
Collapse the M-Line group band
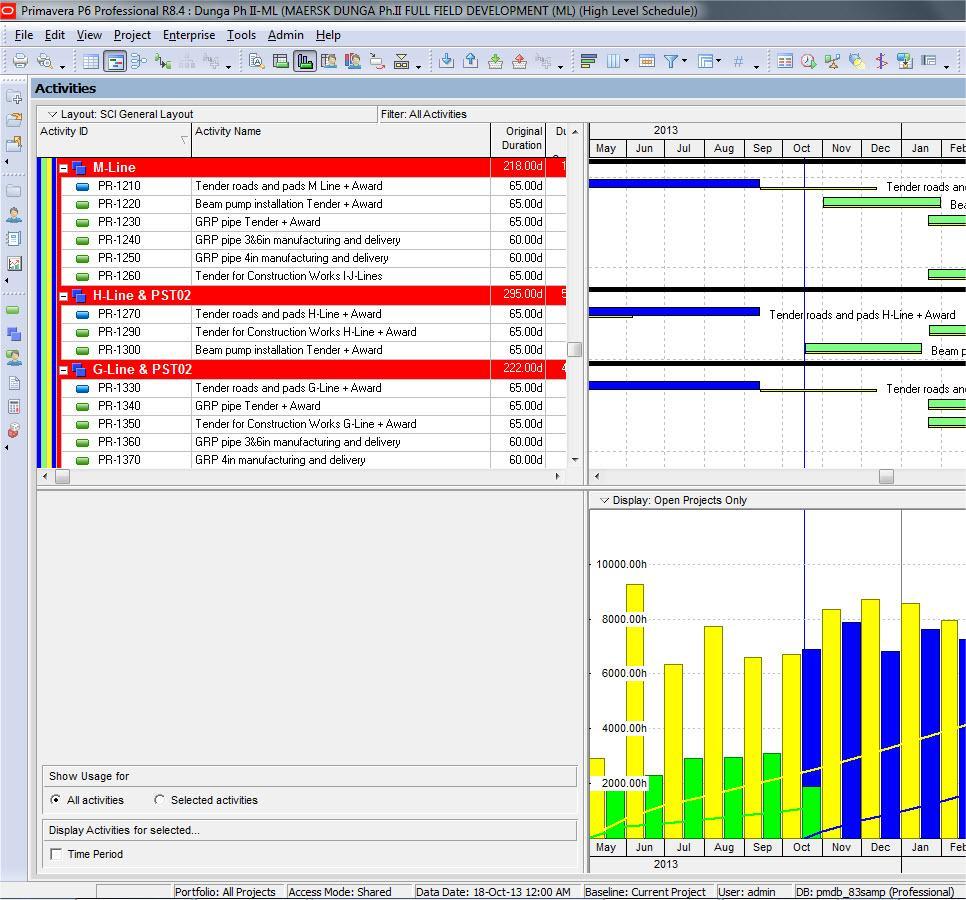click(63, 168)
